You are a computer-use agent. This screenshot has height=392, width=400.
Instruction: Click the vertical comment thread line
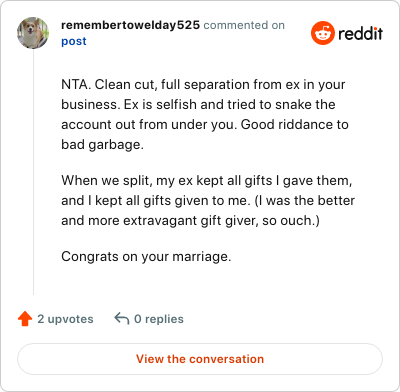33,172
